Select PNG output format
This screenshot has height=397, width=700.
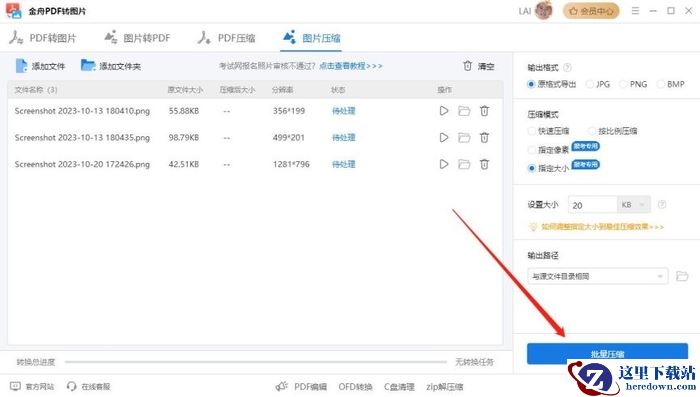pyautogui.click(x=633, y=84)
